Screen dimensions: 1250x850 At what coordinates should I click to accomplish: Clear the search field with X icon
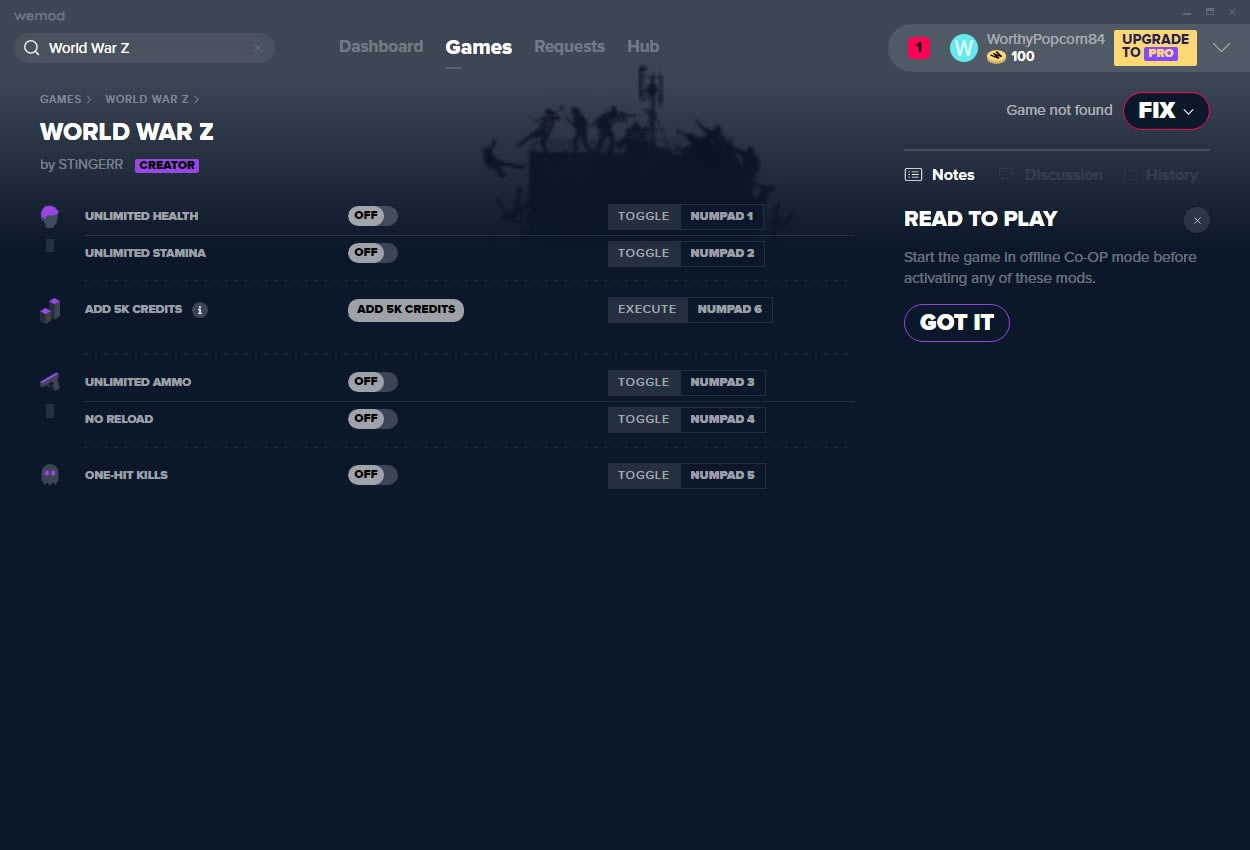click(258, 48)
